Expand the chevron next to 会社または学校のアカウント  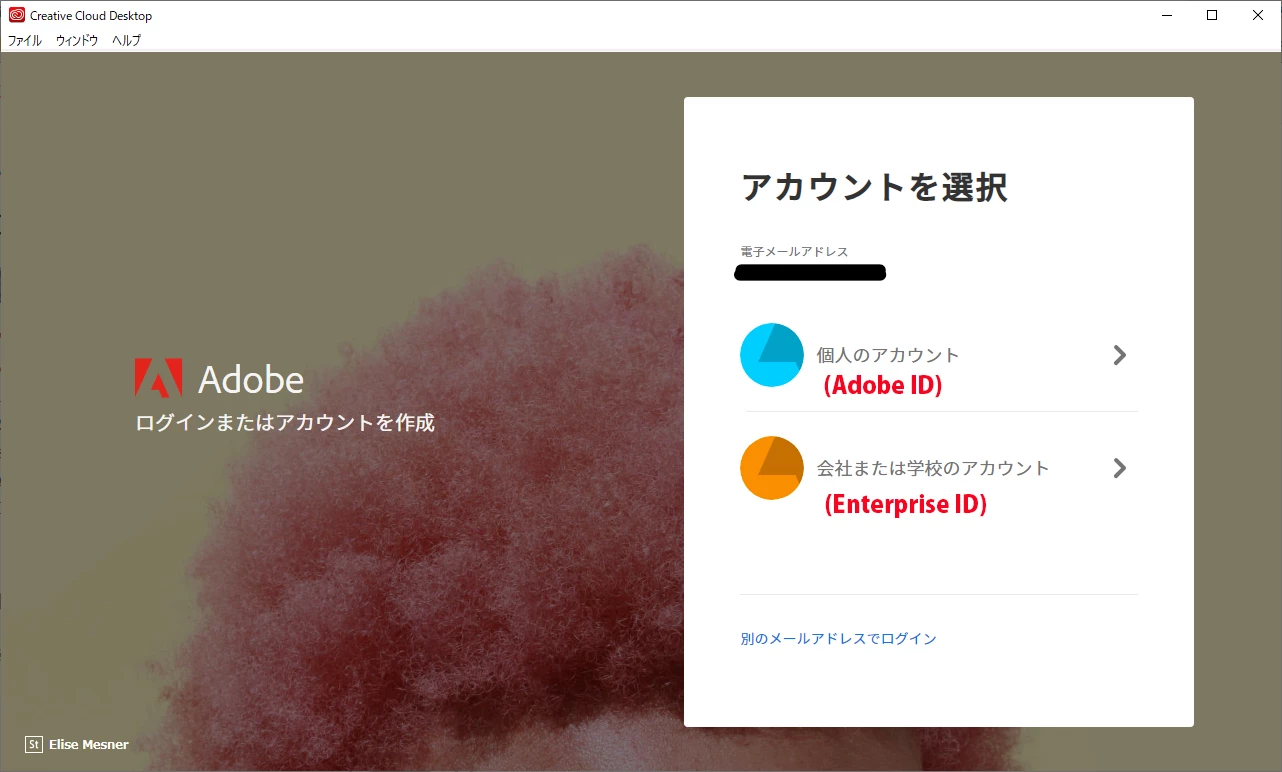coord(1120,468)
